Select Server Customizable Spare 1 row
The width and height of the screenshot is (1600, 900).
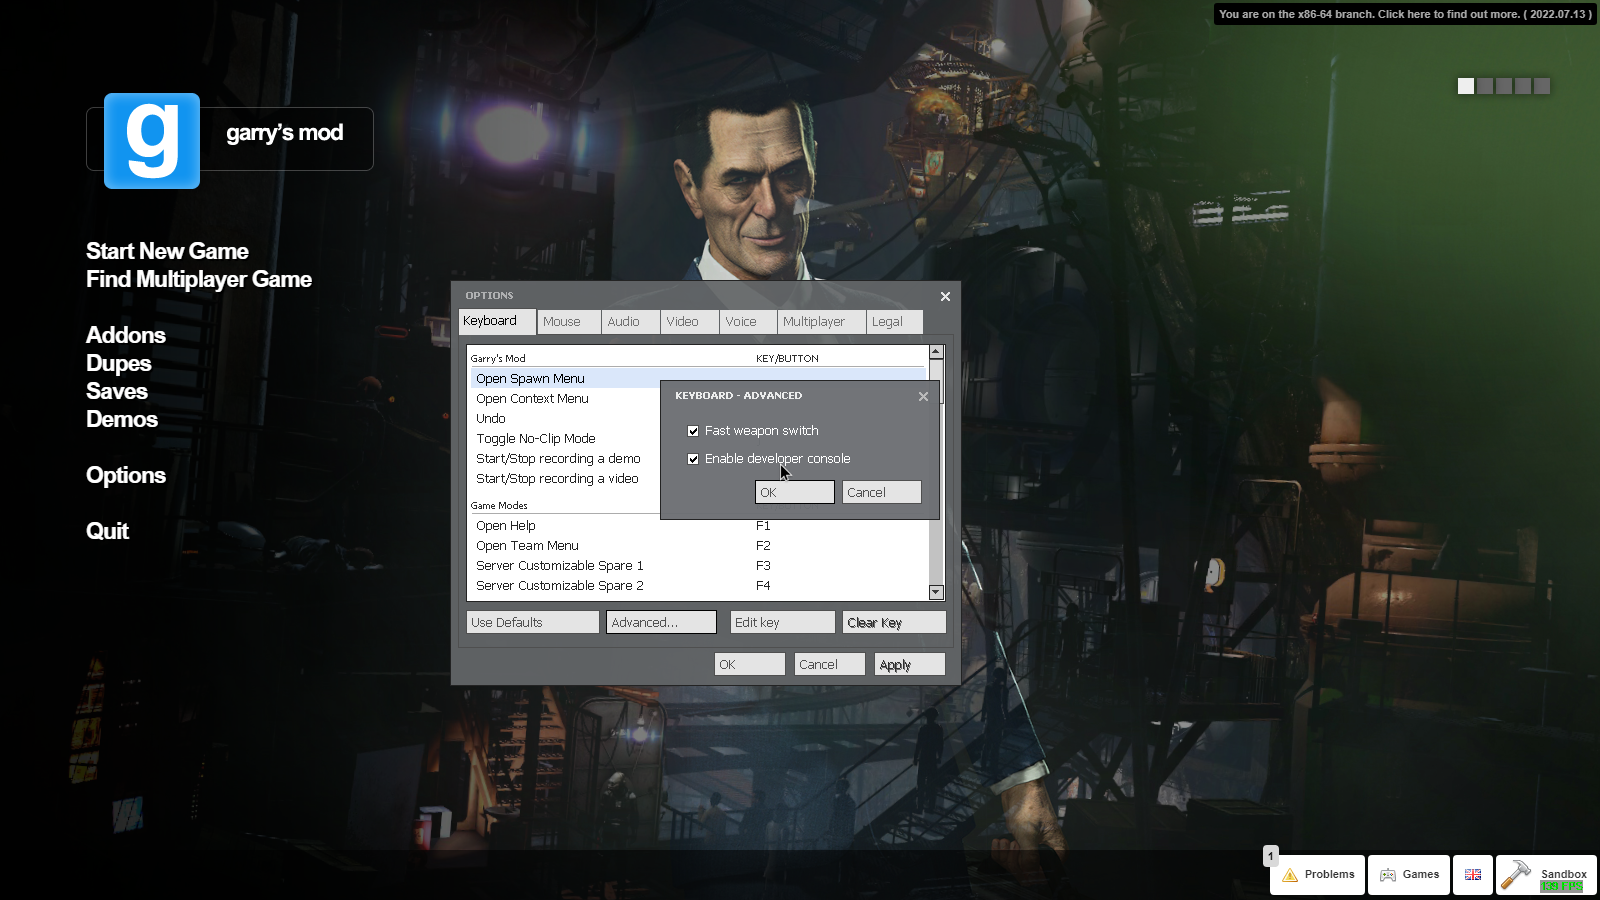(700, 566)
